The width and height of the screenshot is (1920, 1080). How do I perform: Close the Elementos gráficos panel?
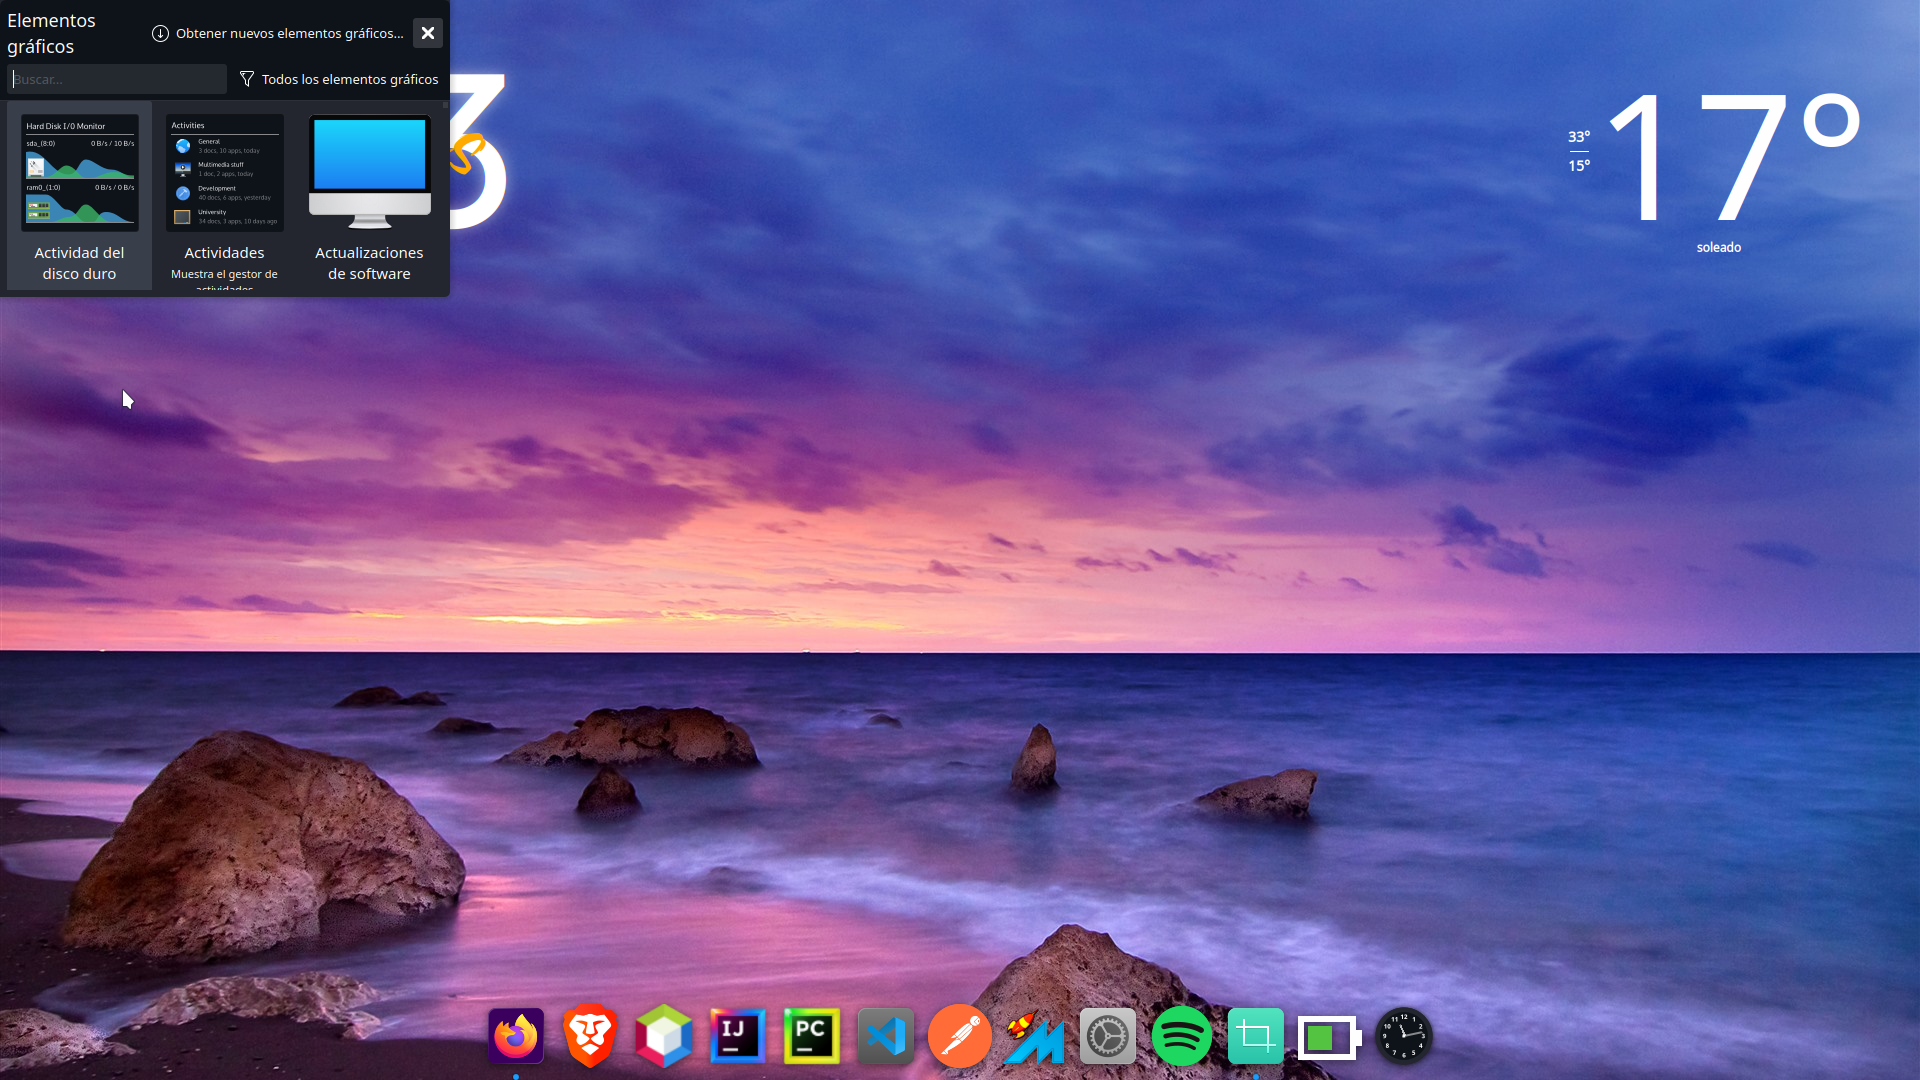tap(428, 33)
